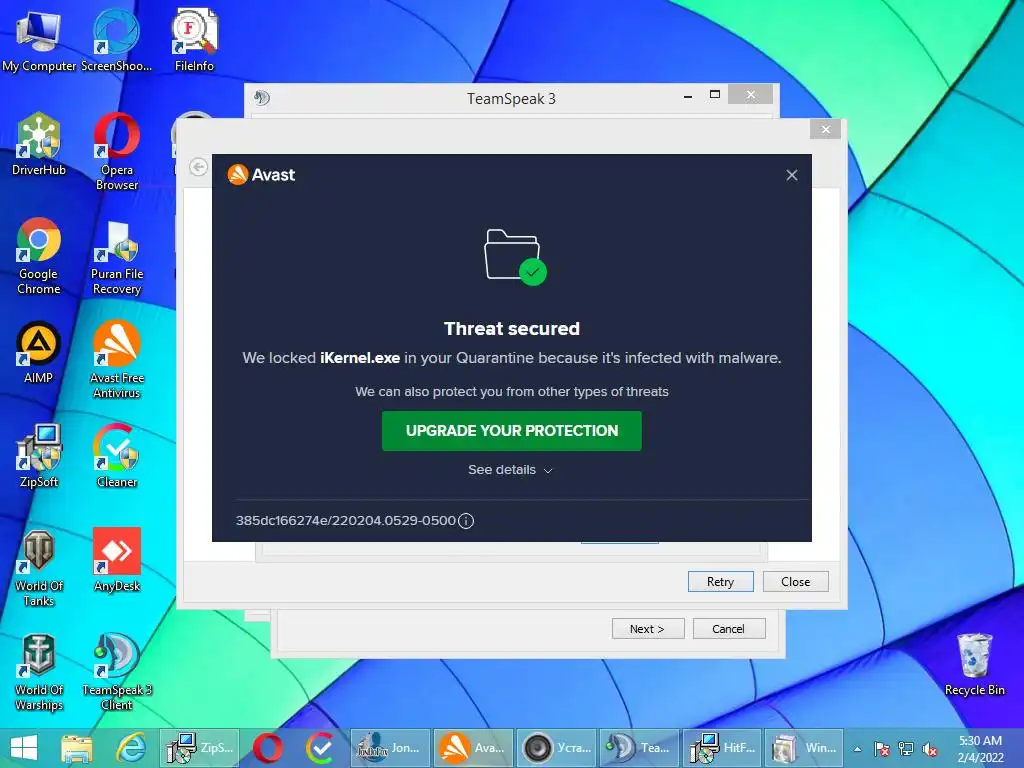Open AIMP desktop shortcut
Screen dimensions: 1024x768
point(39,352)
